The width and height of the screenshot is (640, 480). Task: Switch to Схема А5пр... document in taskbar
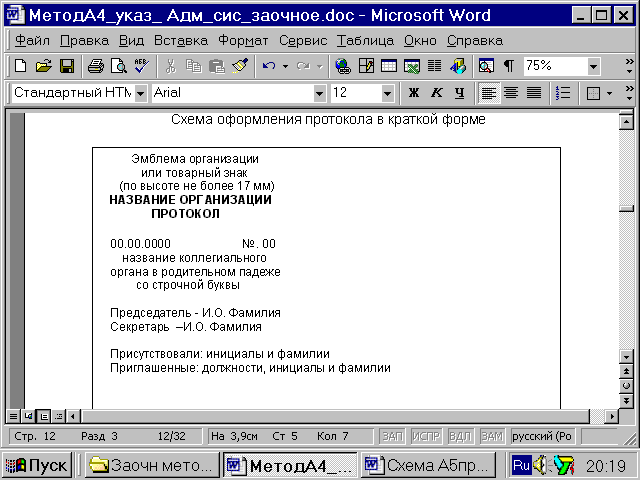click(429, 465)
